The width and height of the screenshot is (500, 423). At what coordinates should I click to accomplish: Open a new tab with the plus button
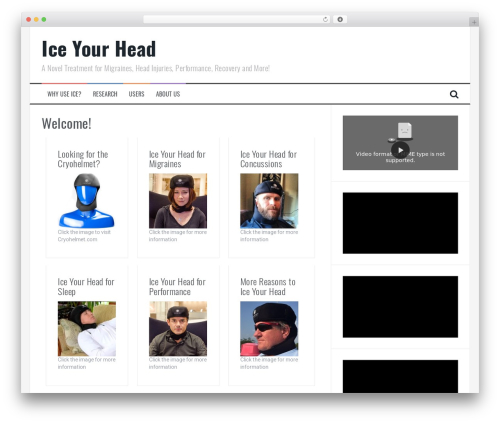tap(474, 22)
